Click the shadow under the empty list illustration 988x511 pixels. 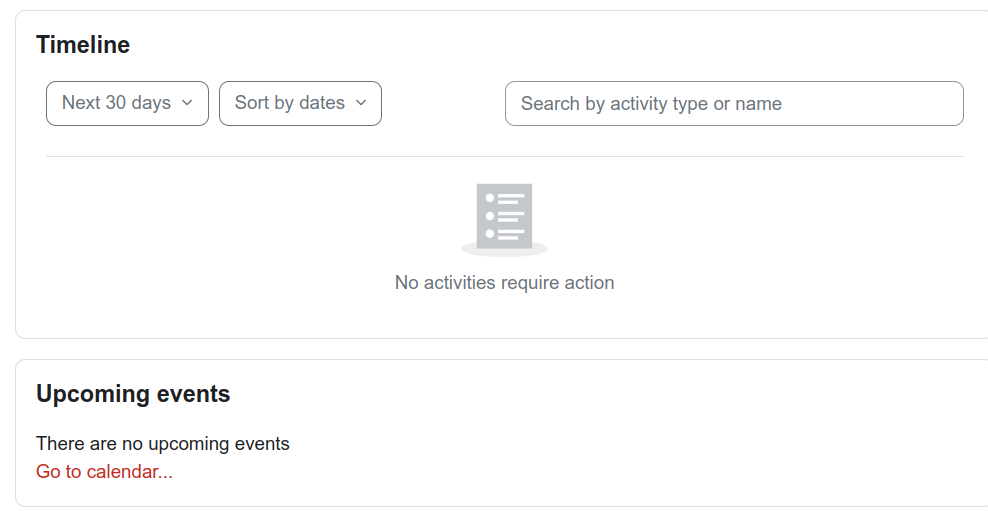coord(504,251)
